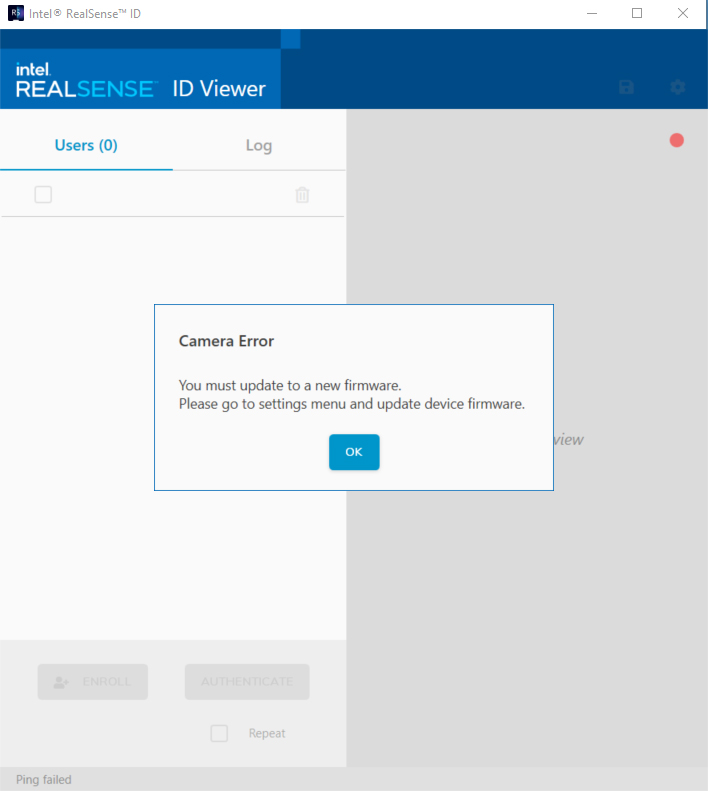The height and width of the screenshot is (791, 708).
Task: Minimize the RealSense ID window
Action: pos(592,14)
